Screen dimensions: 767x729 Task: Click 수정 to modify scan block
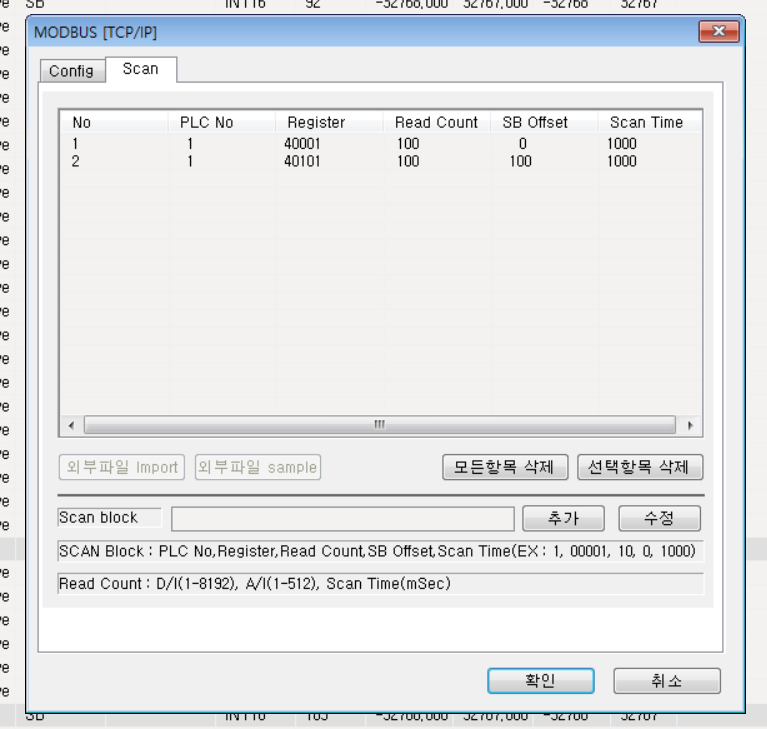[x=659, y=518]
